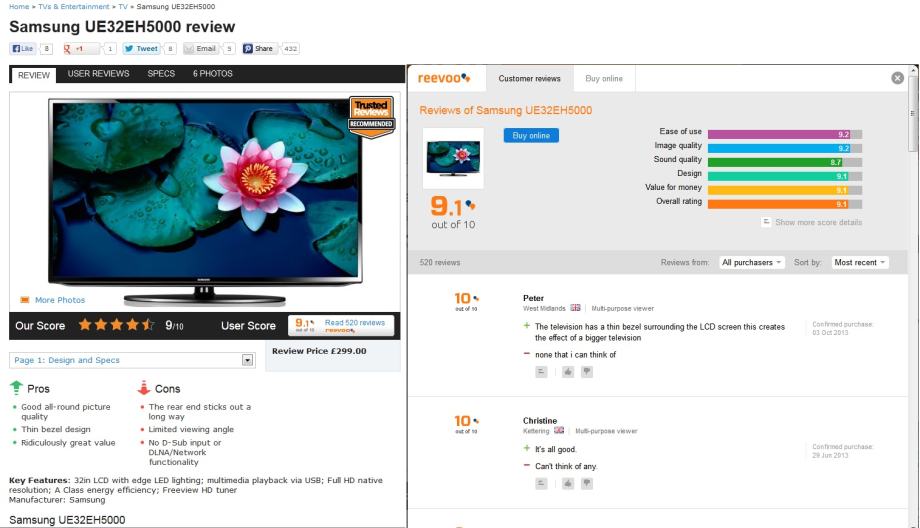The width and height of the screenshot is (920, 528).
Task: Click the More Photos camera icon
Action: click(x=25, y=300)
